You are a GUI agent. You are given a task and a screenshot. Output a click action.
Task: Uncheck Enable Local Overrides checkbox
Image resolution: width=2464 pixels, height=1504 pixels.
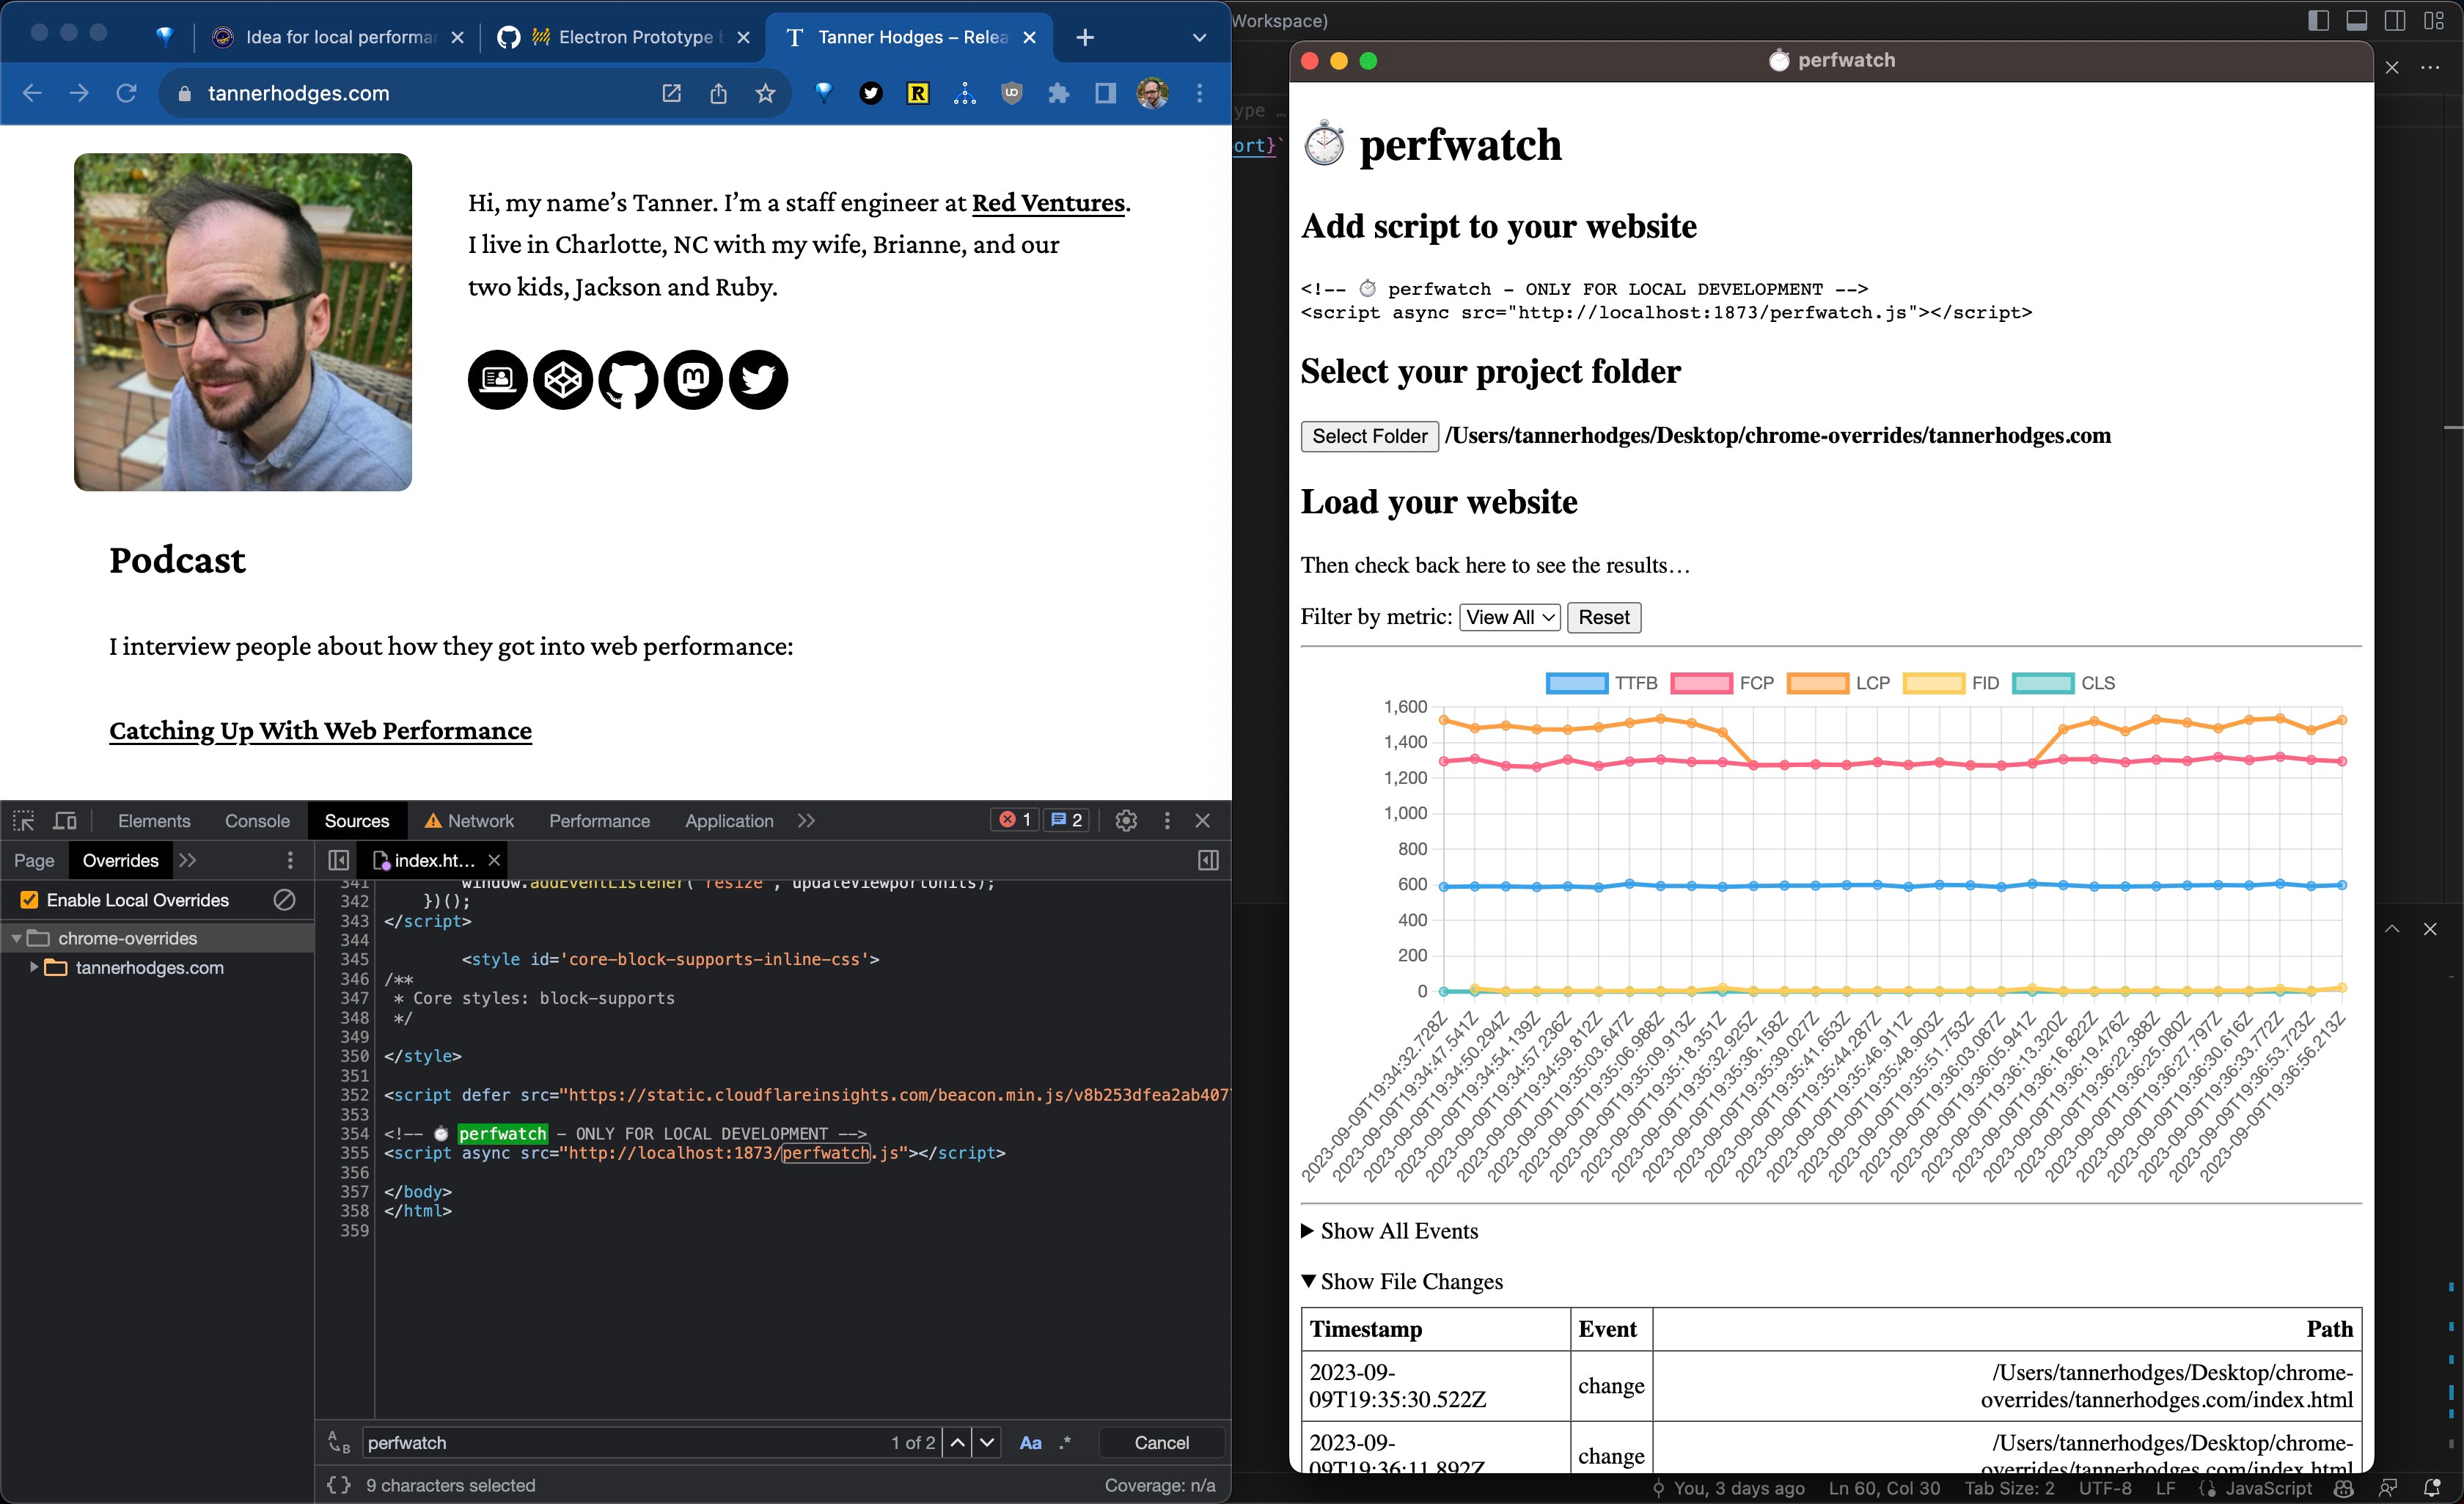click(29, 900)
